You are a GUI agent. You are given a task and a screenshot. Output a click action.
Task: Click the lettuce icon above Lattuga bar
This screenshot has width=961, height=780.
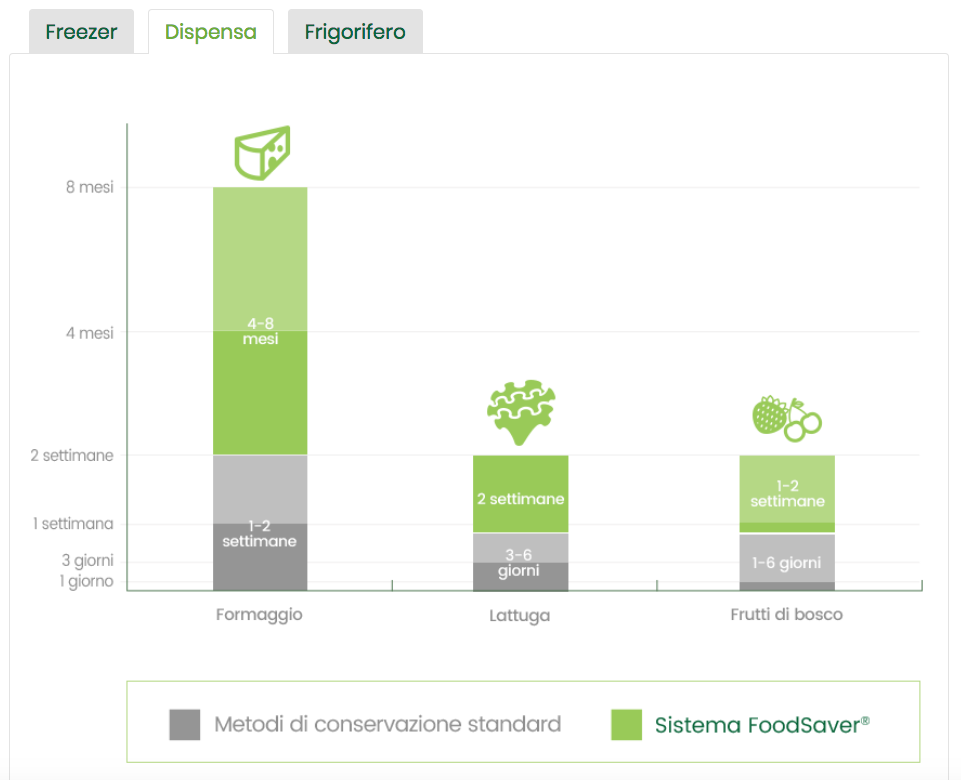click(x=519, y=412)
